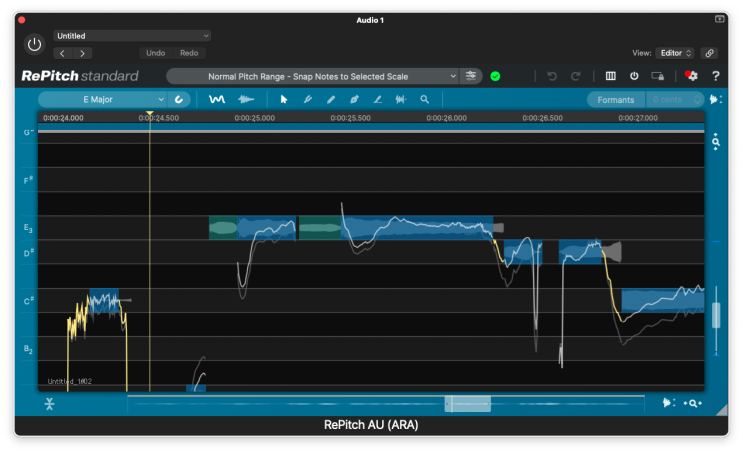Screen dimensions: 743x453
Task: Click RePitch undo arrow icon
Action: [552, 76]
